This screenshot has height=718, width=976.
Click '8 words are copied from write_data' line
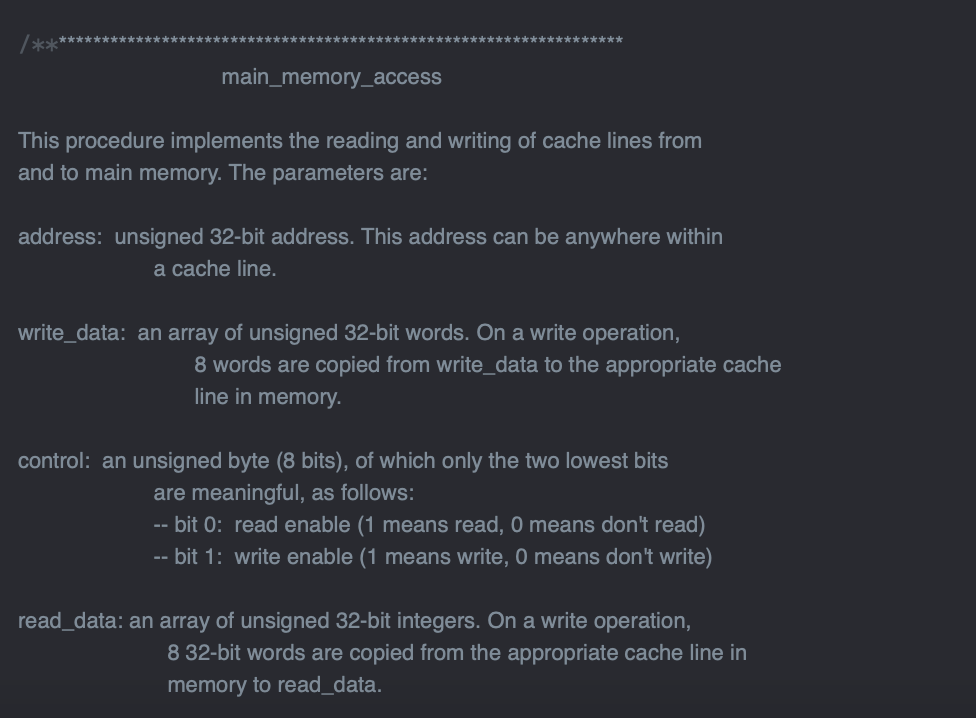(x=487, y=365)
